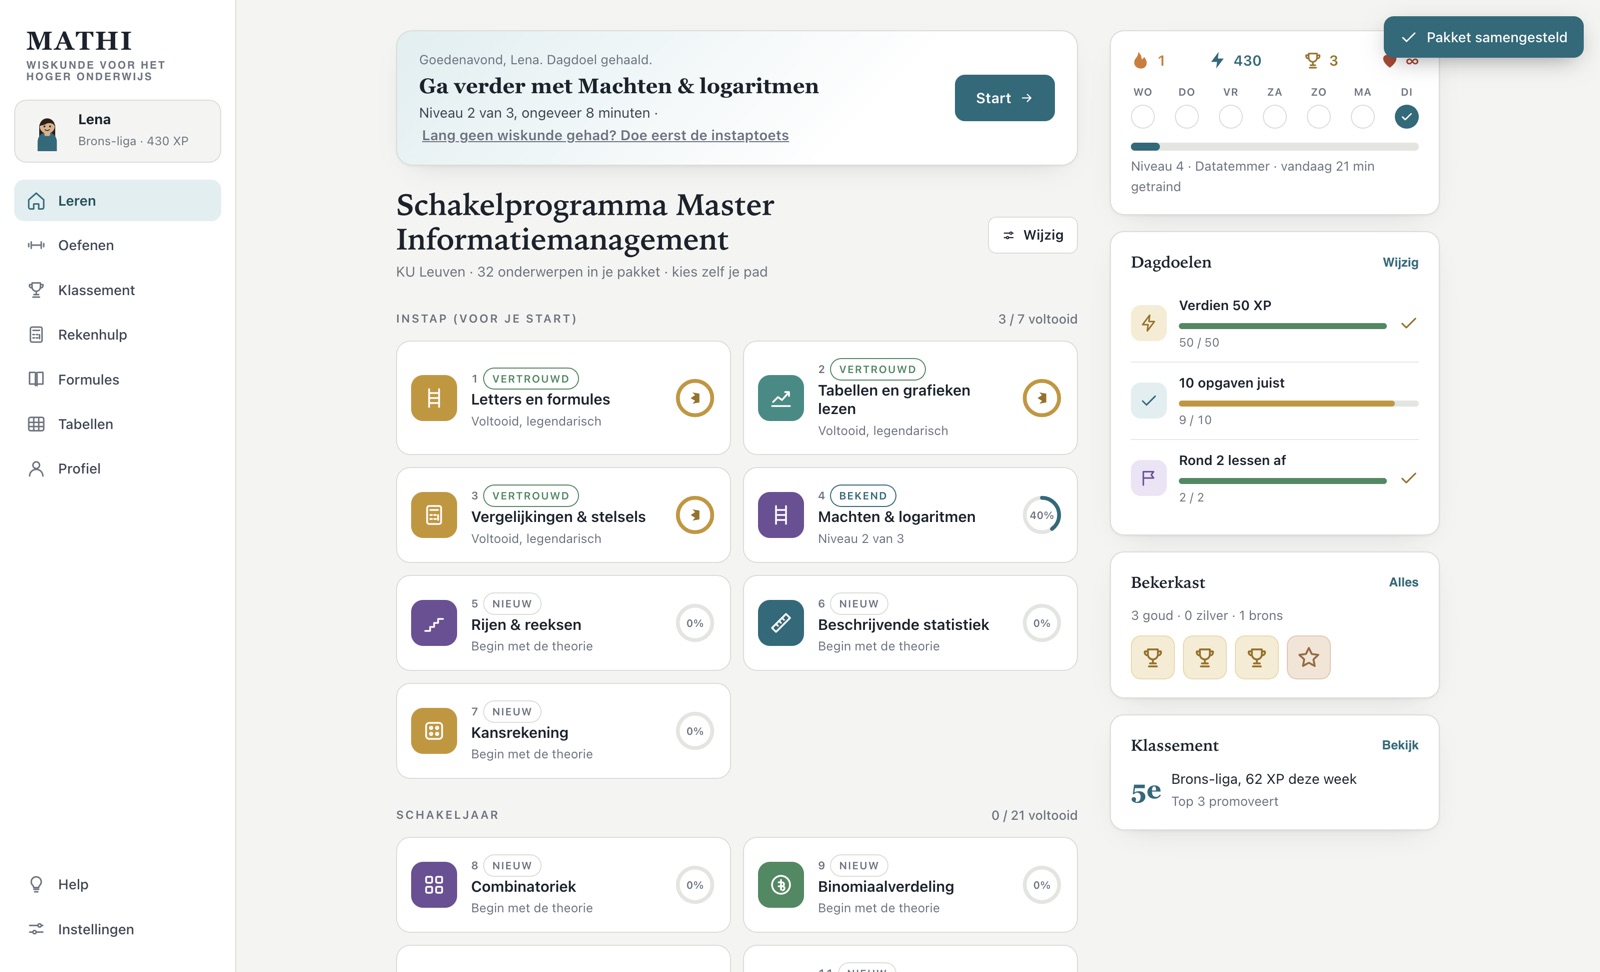Click the first gold trophy in Bekerkast
This screenshot has width=1600, height=972.
coord(1153,657)
